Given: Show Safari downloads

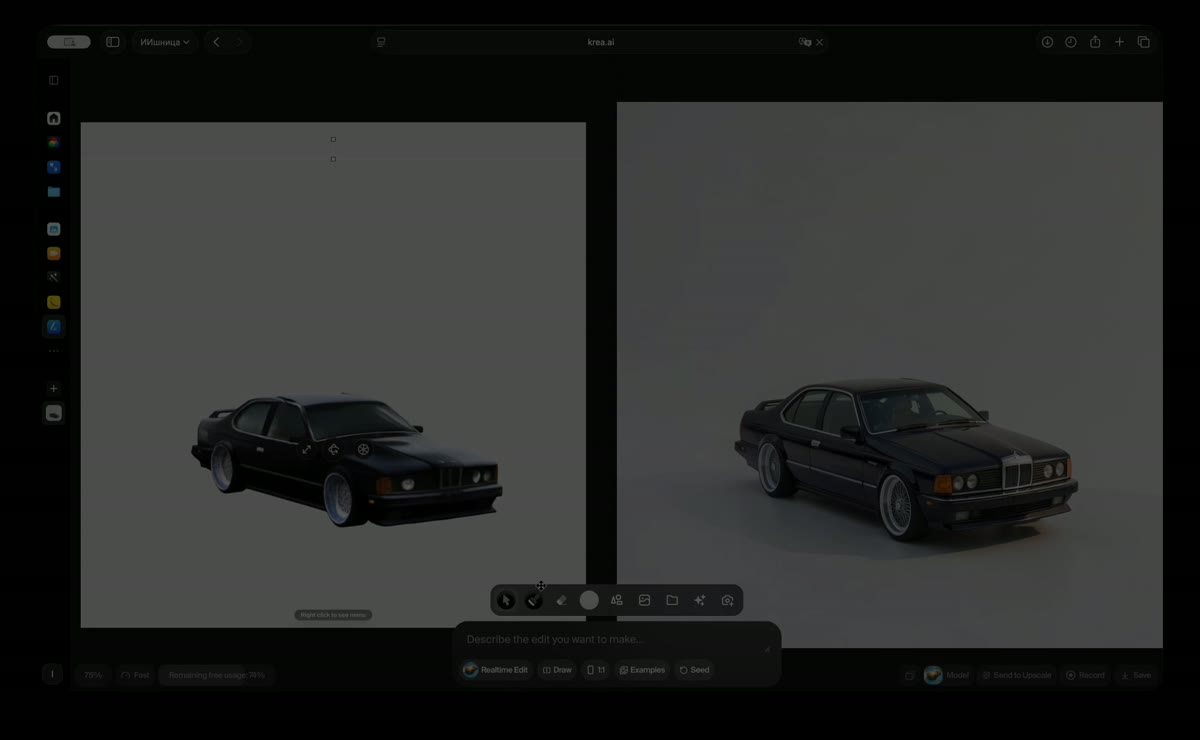Looking at the screenshot, I should tap(1047, 42).
